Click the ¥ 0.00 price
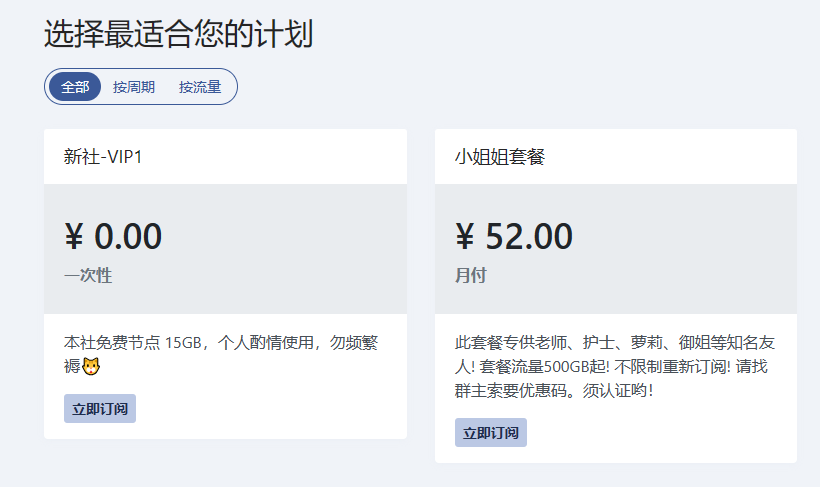The image size is (820, 487). click(x=113, y=236)
